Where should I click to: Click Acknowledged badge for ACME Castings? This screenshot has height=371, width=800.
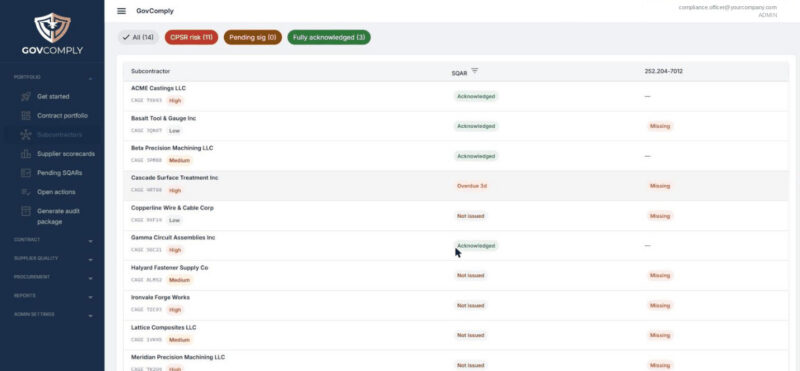pyautogui.click(x=476, y=96)
